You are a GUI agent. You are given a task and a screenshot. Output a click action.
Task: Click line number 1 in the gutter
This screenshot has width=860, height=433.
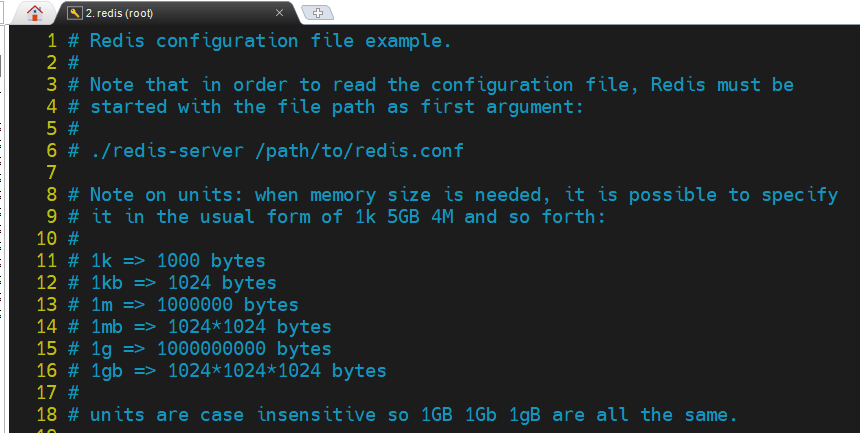click(x=52, y=41)
